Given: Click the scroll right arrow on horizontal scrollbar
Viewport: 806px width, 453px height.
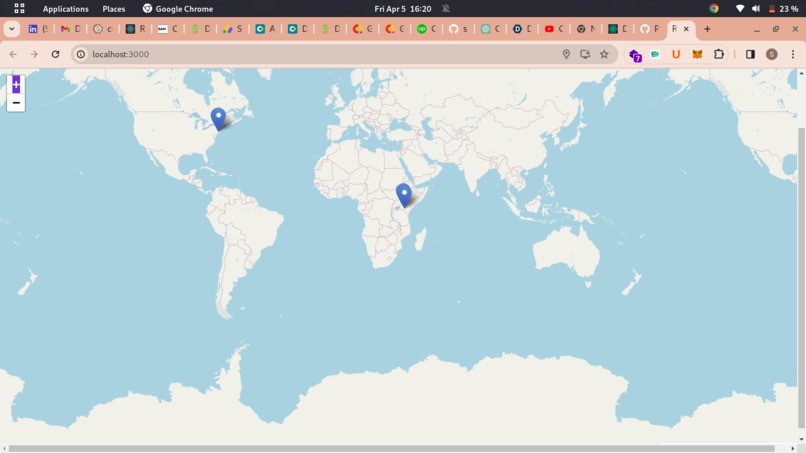Looking at the screenshot, I should (x=793, y=449).
